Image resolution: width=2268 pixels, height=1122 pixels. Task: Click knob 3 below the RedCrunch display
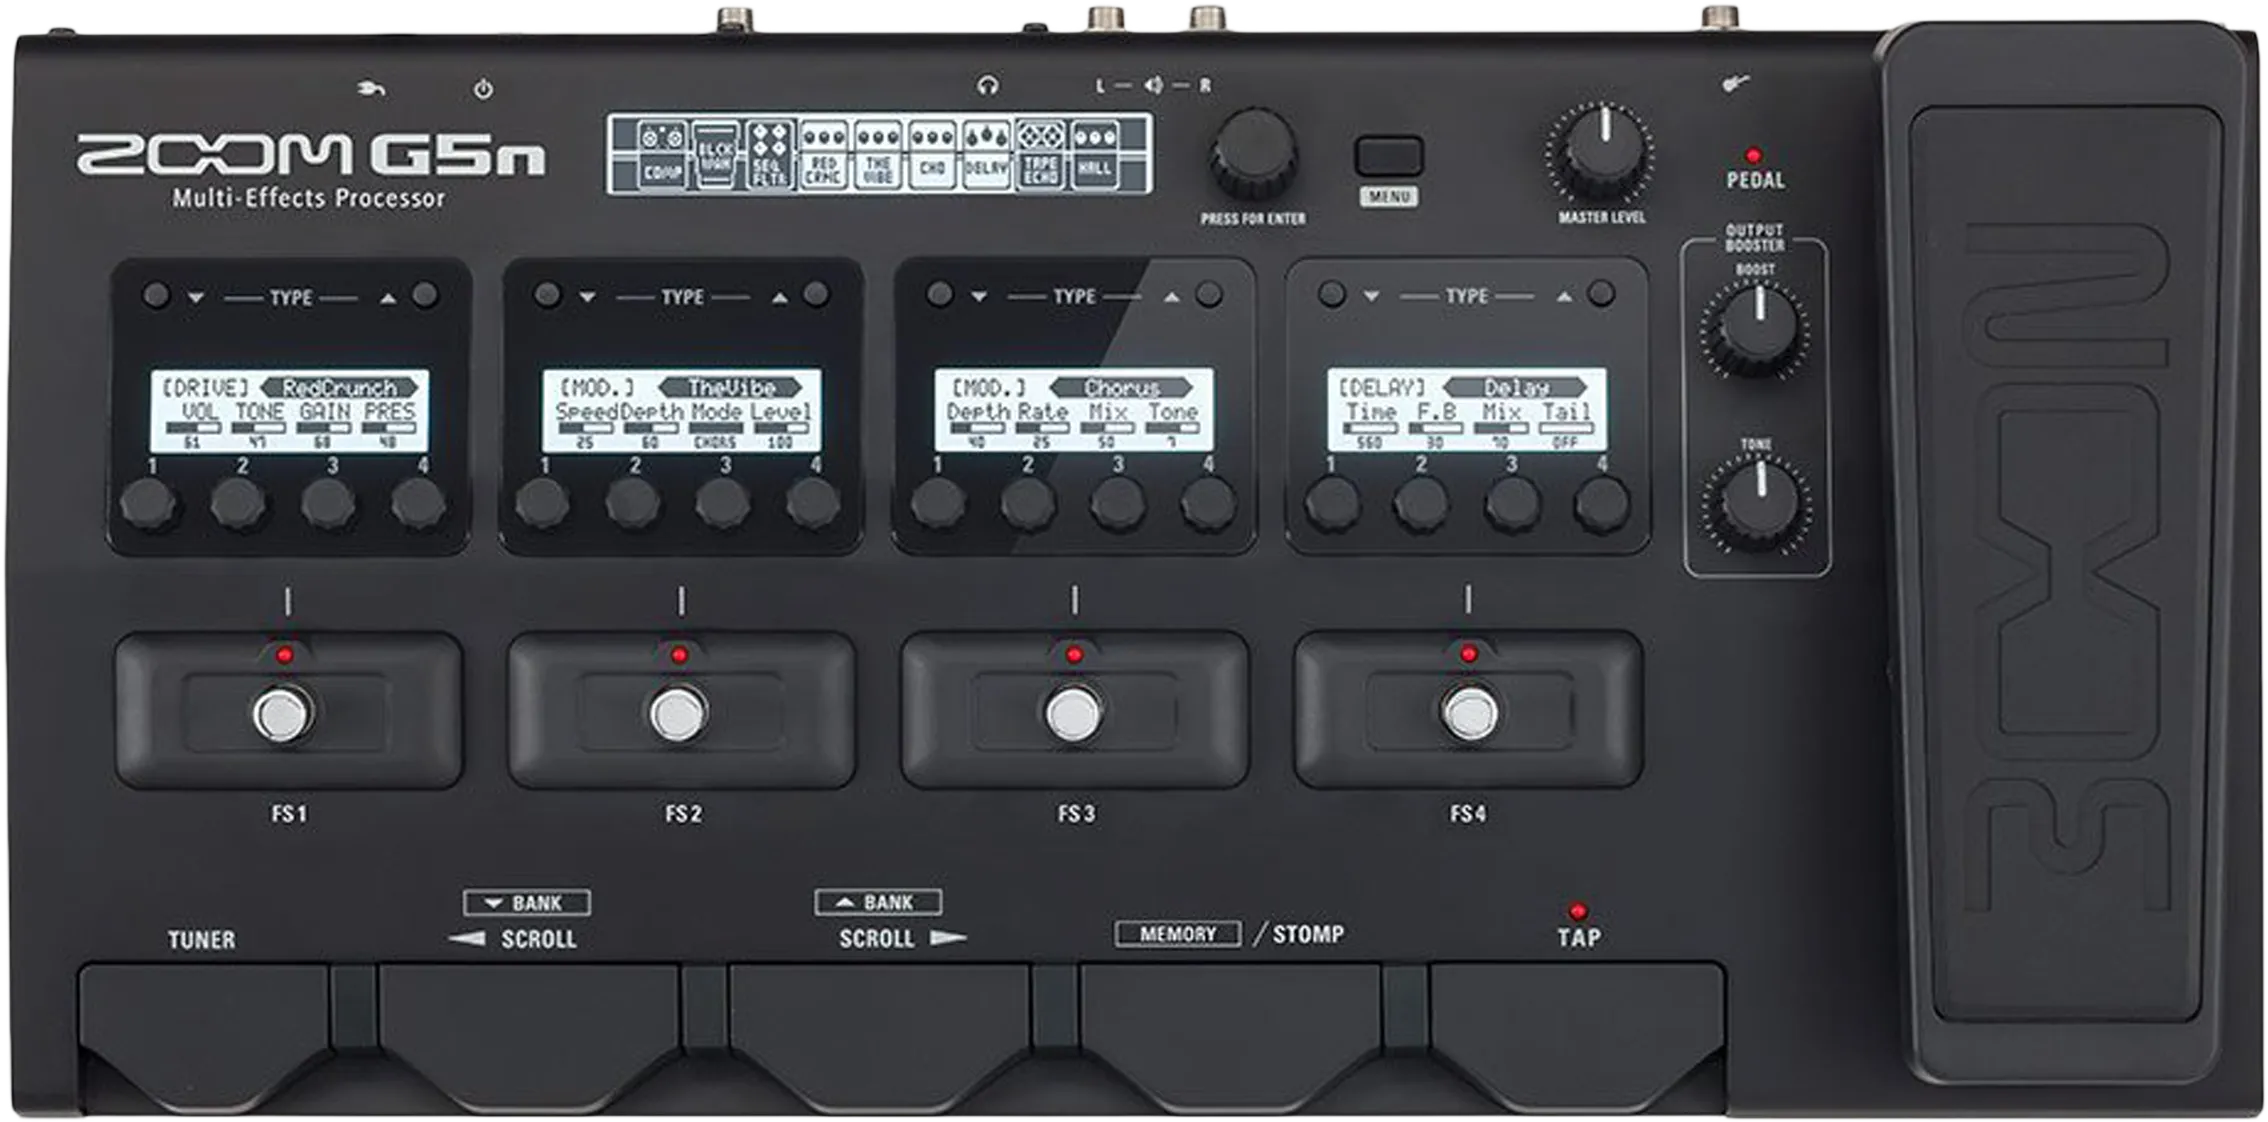click(x=329, y=502)
